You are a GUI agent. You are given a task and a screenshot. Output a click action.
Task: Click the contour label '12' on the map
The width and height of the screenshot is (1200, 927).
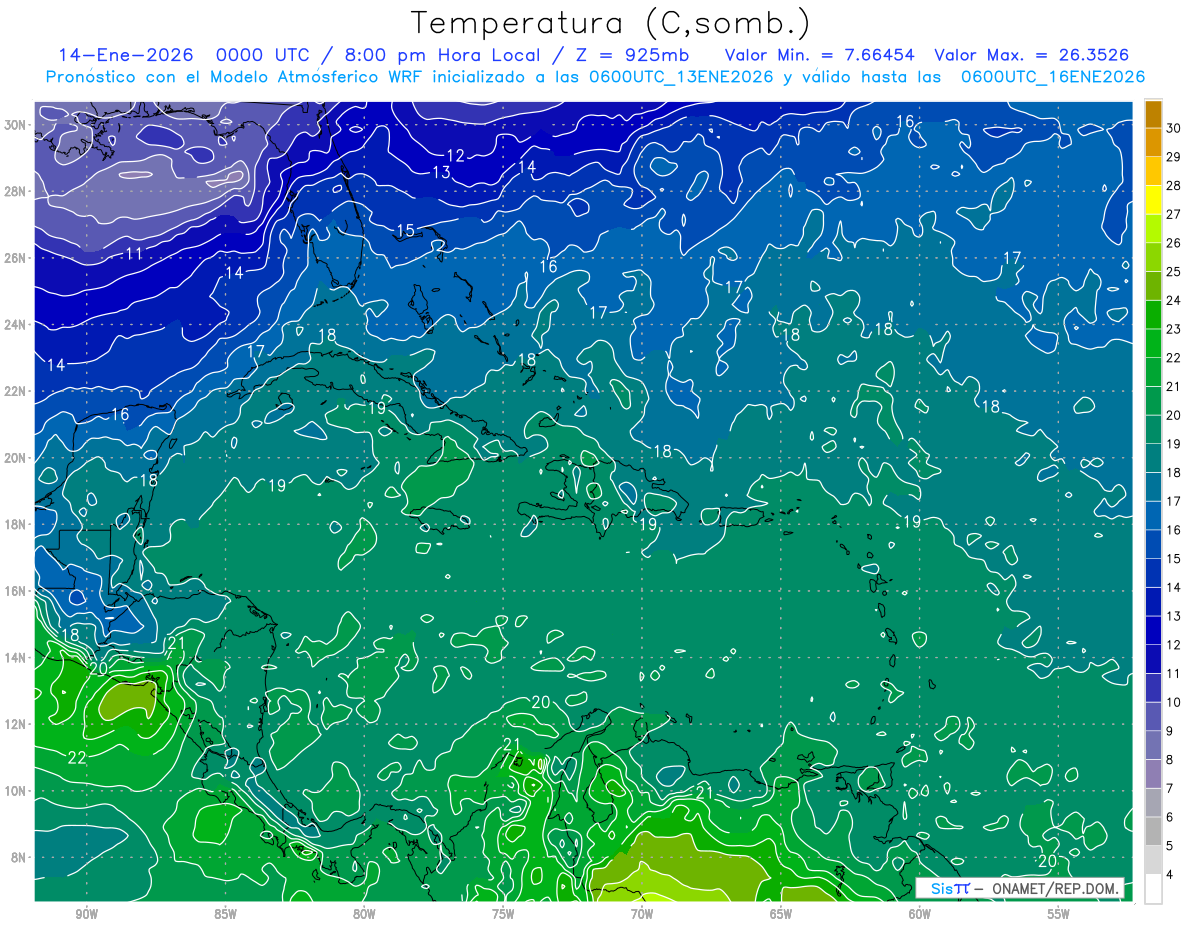coord(455,155)
